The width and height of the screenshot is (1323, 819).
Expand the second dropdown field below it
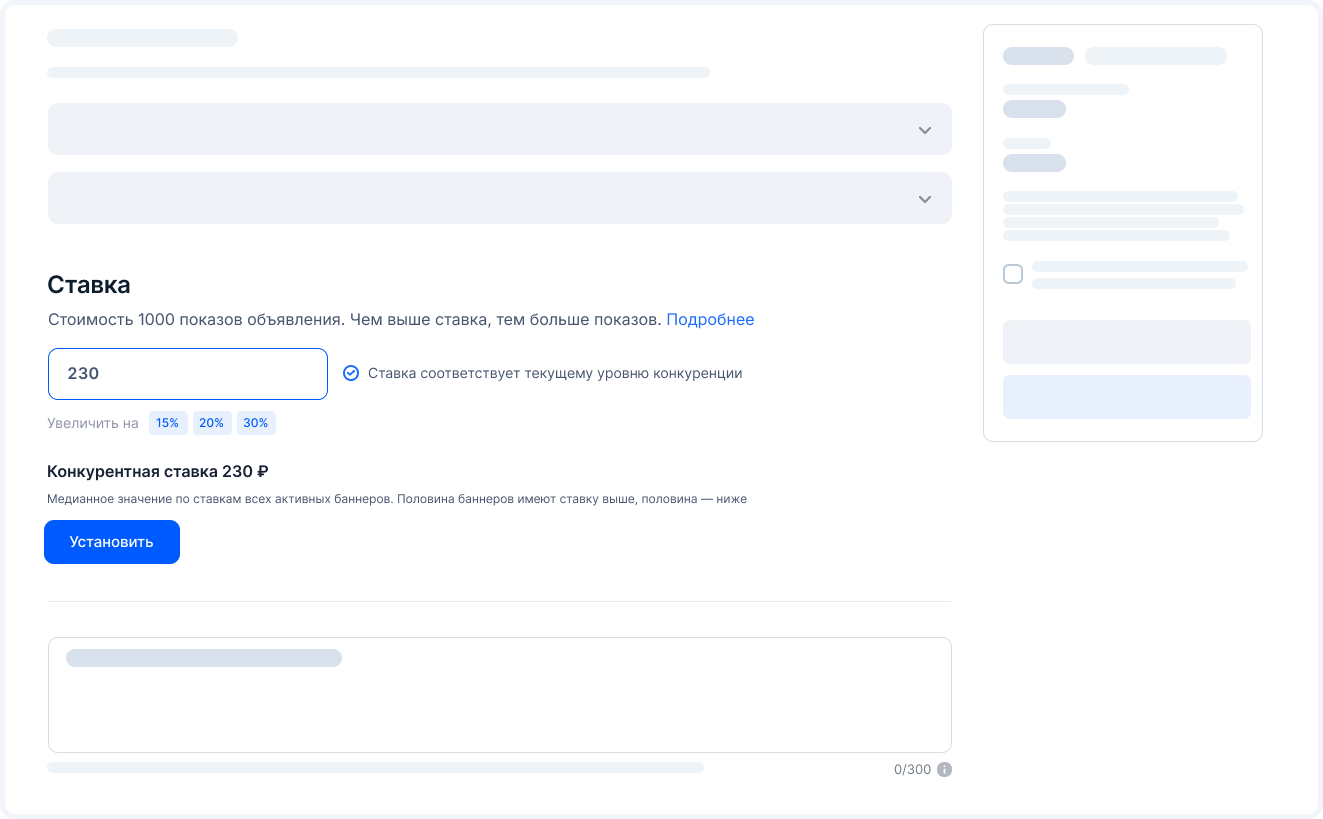tap(499, 198)
